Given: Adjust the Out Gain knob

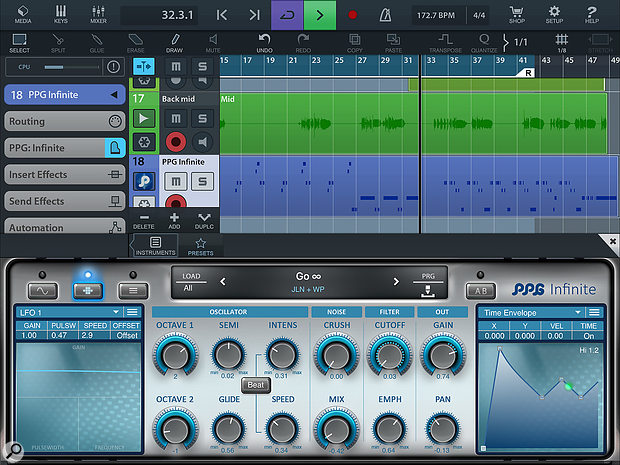Looking at the screenshot, I should (x=443, y=354).
